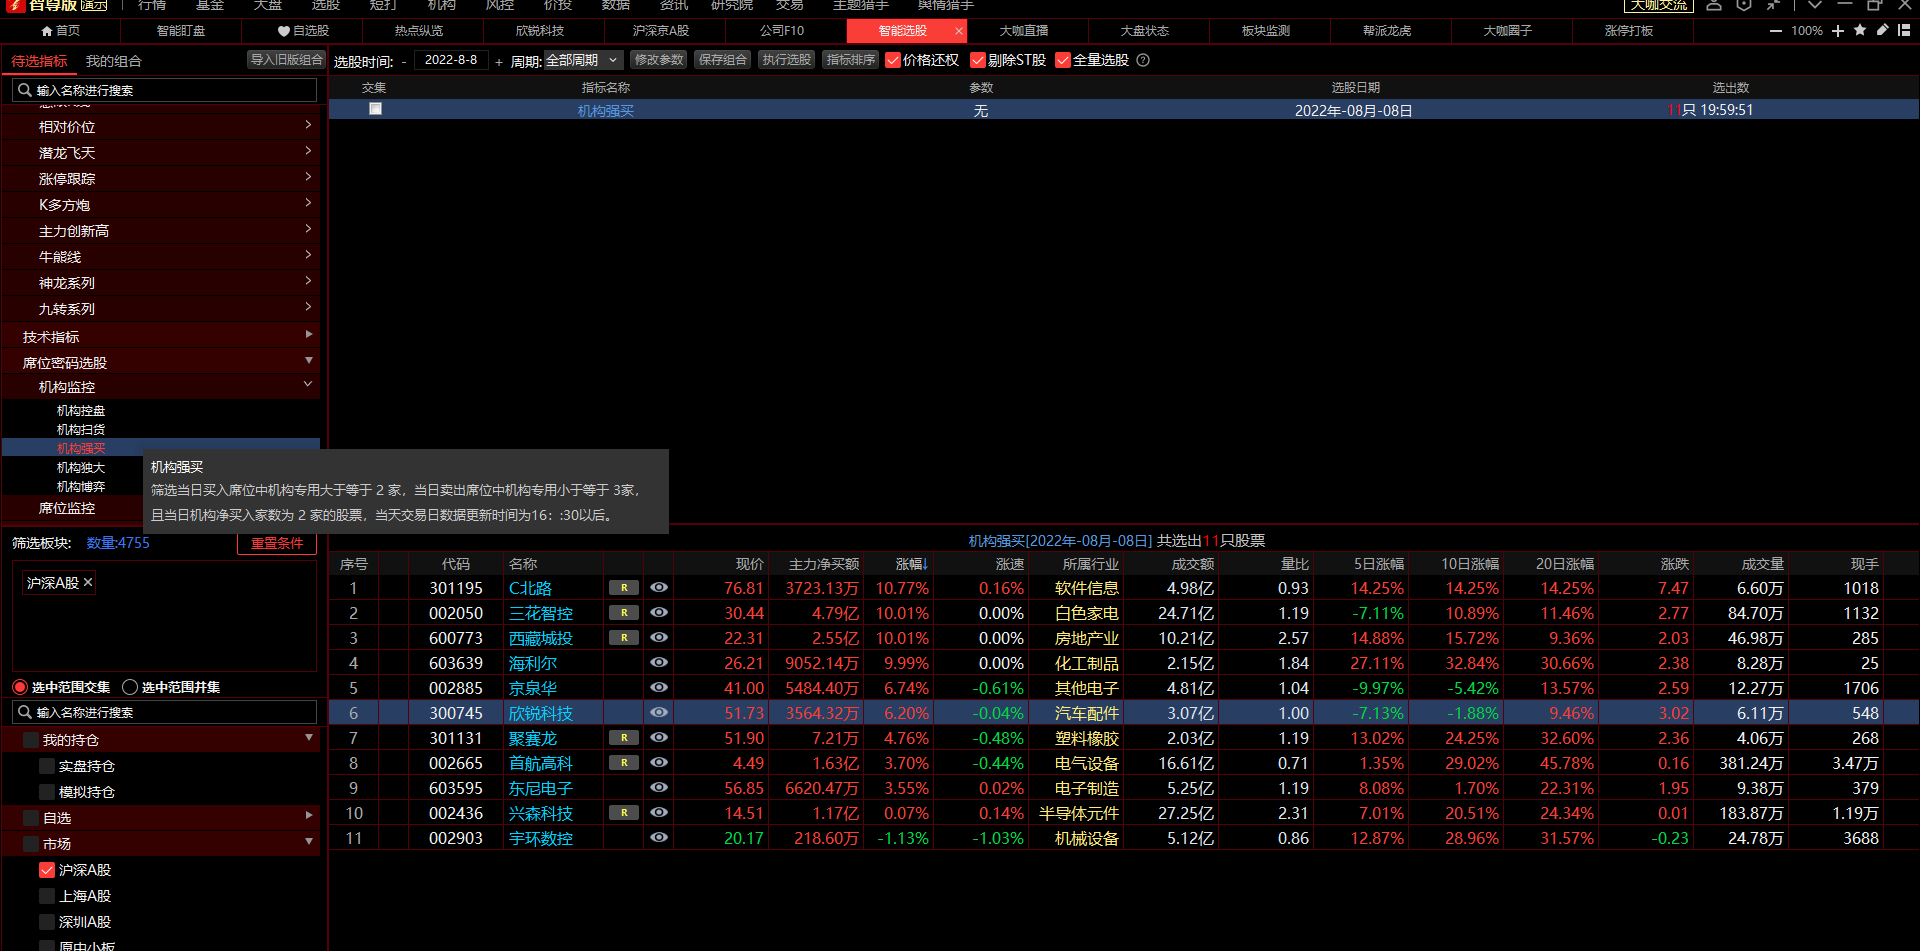Viewport: 1920px width, 951px height.
Task: Click the R badge for 西藏城投
Action: pyautogui.click(x=624, y=638)
